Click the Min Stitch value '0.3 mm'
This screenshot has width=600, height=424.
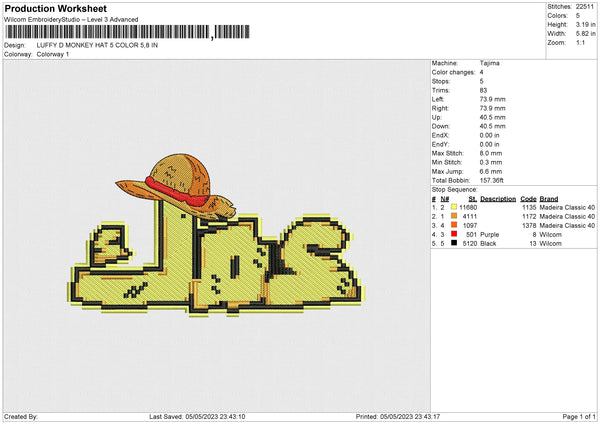491,162
